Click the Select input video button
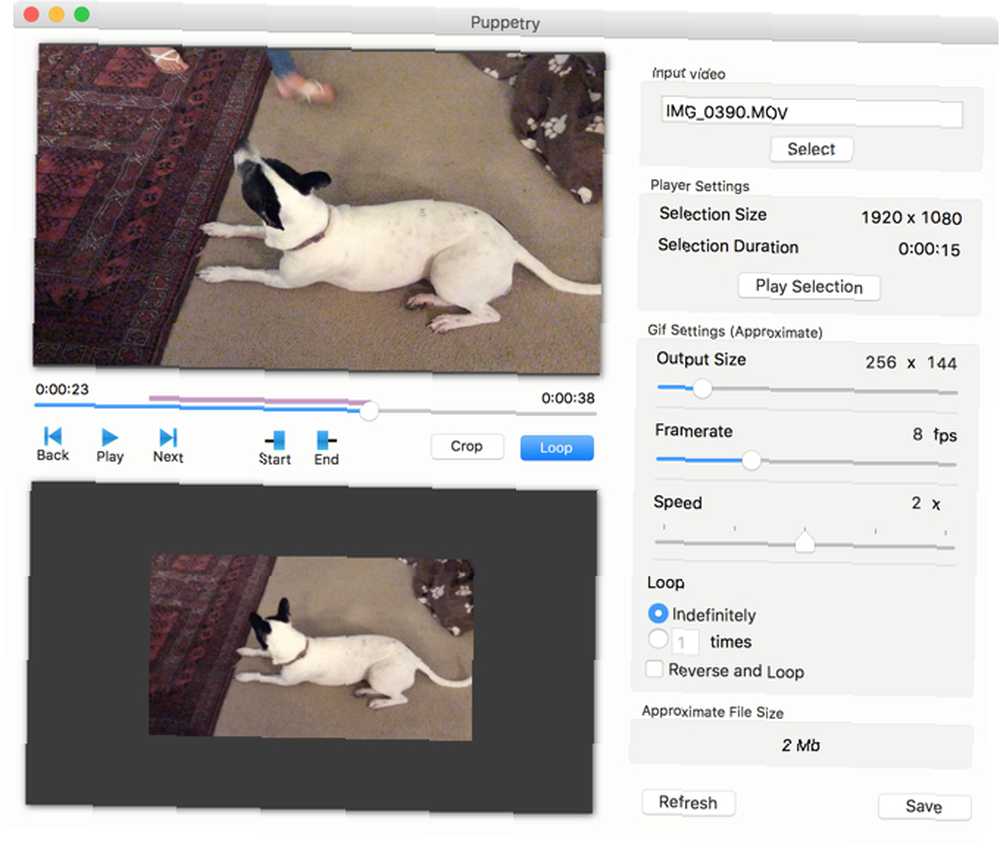Screen dimensions: 1000x848 pos(811,149)
